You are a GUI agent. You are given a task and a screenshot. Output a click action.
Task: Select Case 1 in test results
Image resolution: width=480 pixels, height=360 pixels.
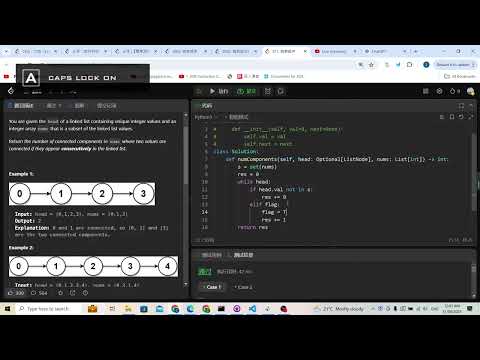212,287
